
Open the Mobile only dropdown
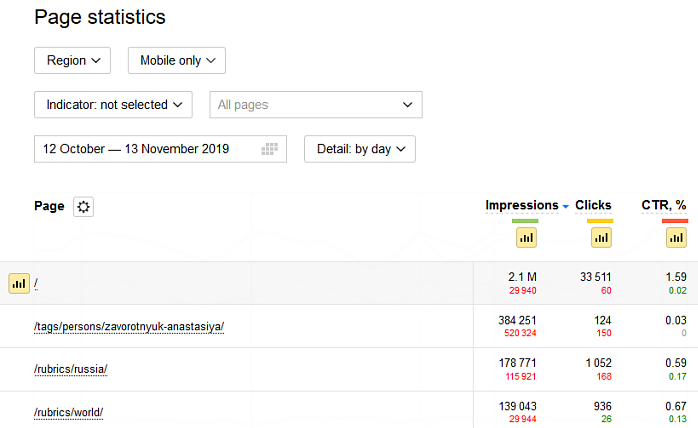pyautogui.click(x=177, y=60)
